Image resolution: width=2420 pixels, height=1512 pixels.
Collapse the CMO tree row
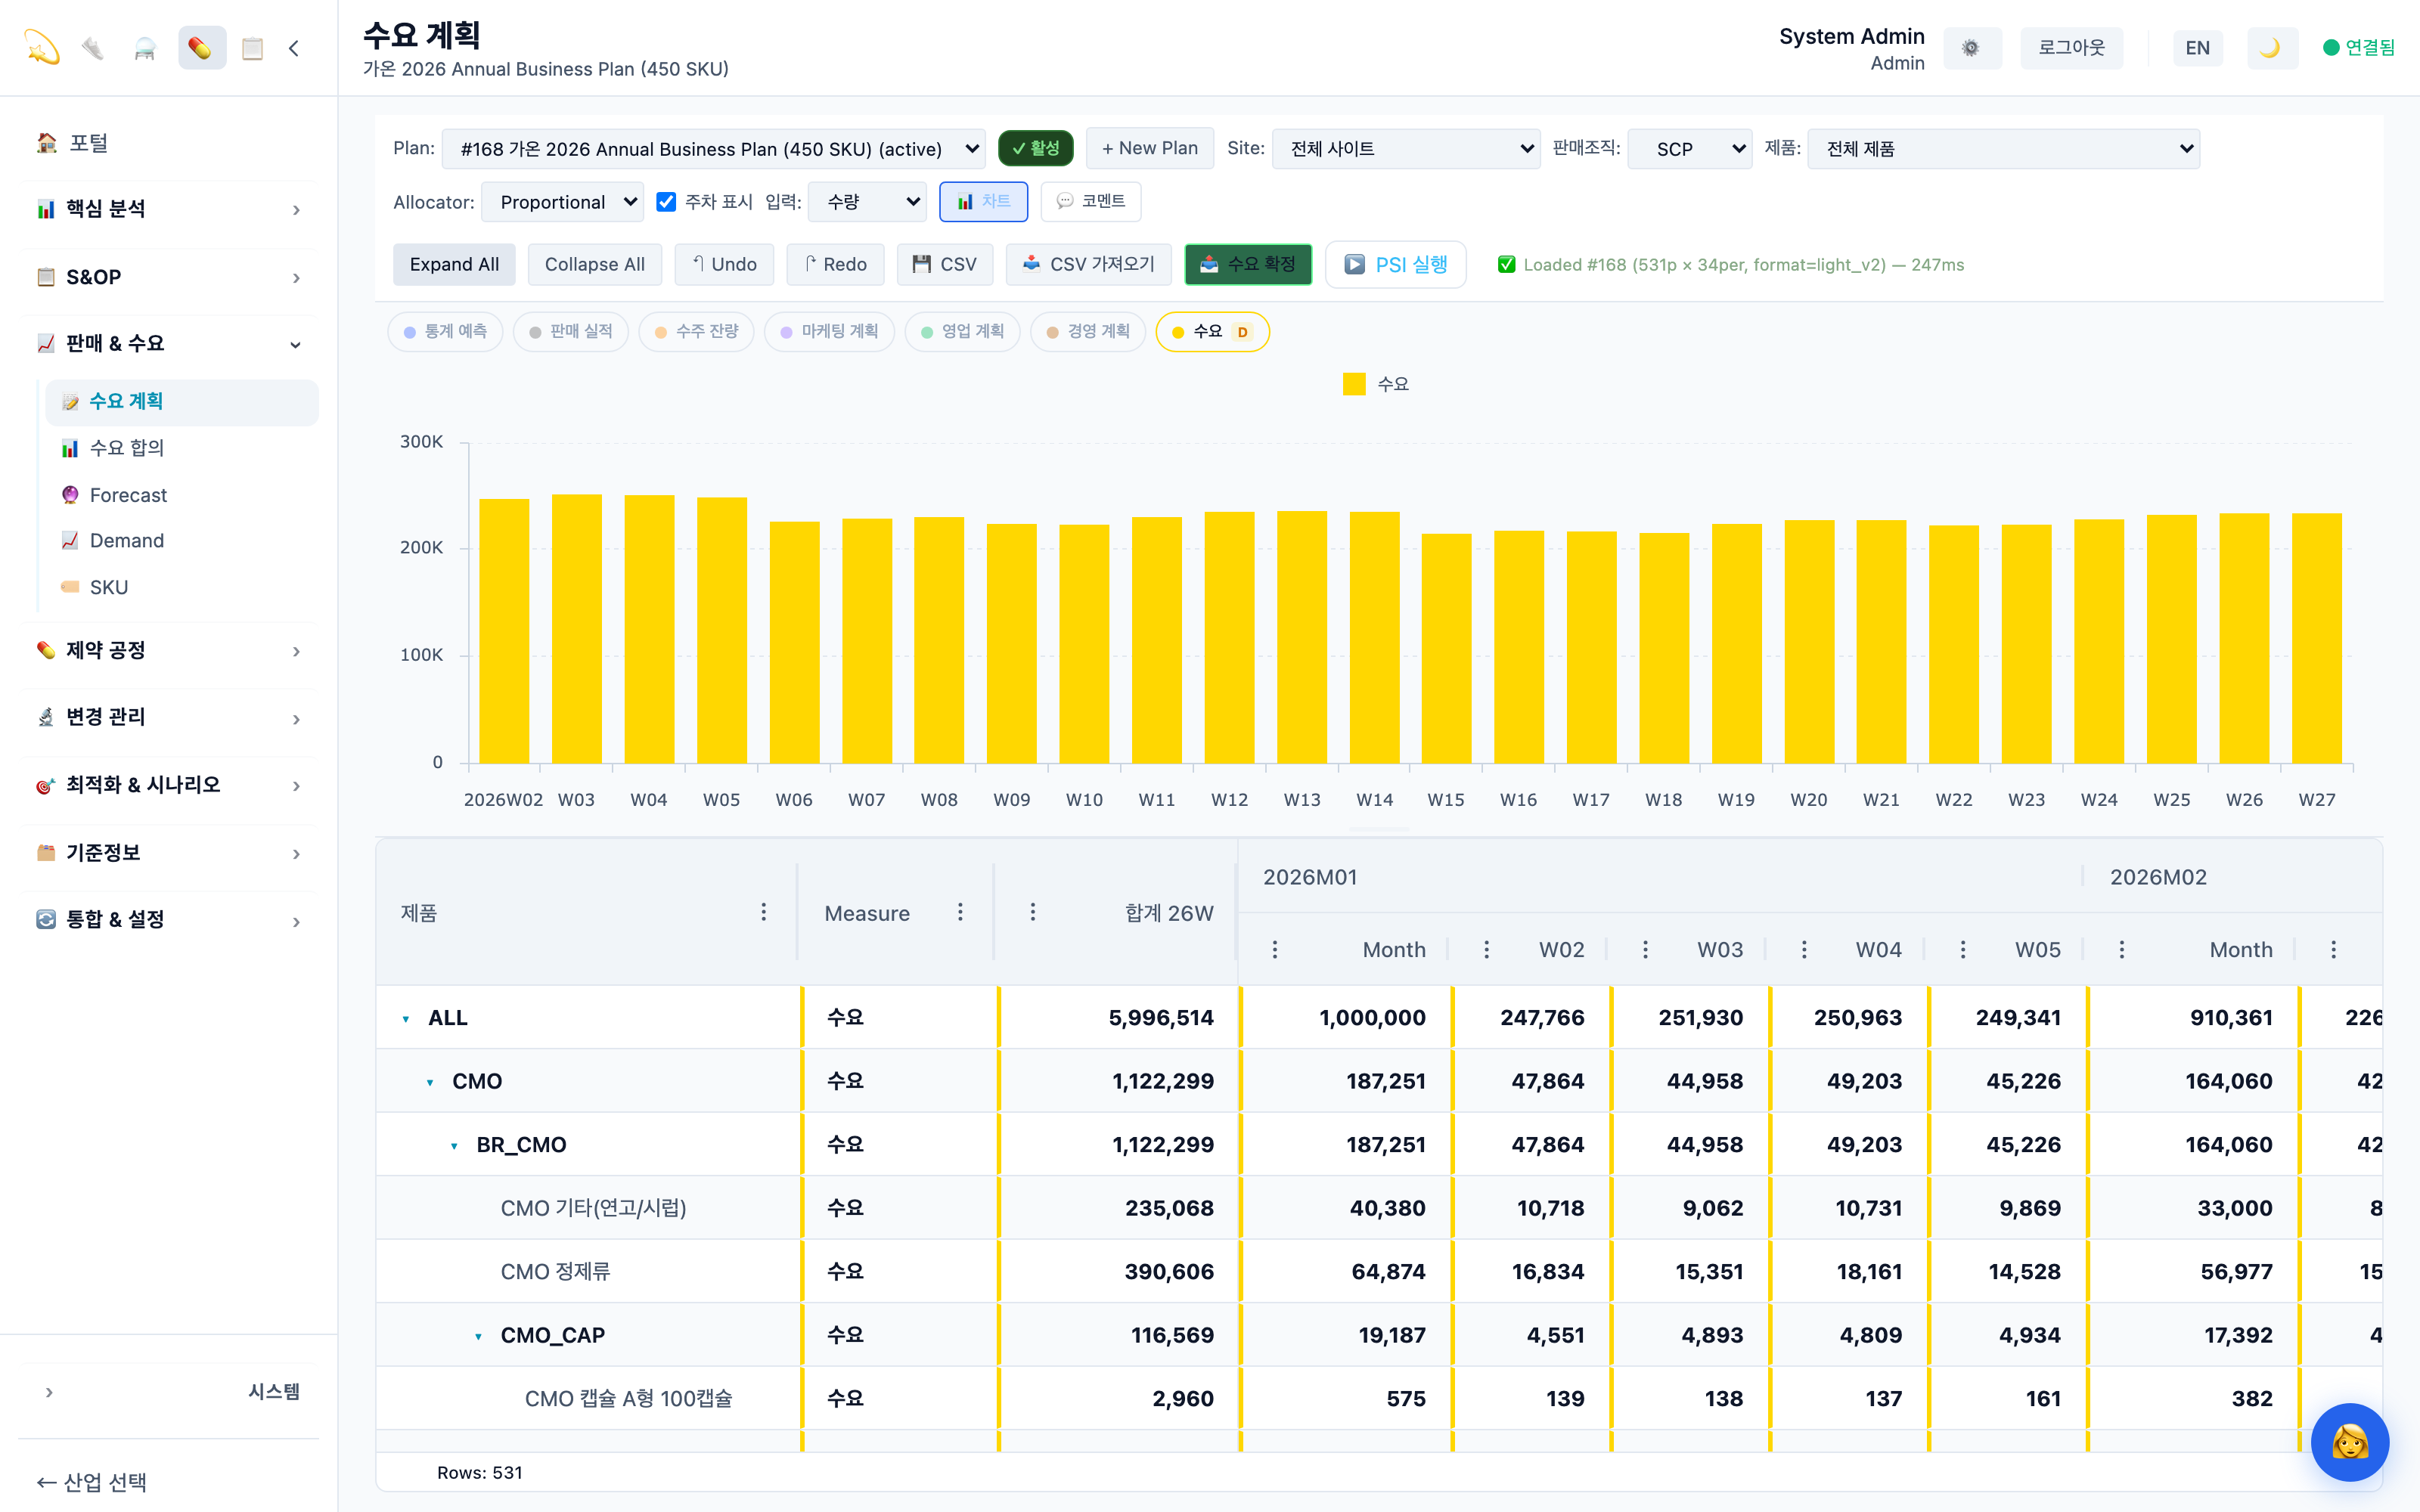coord(430,1082)
